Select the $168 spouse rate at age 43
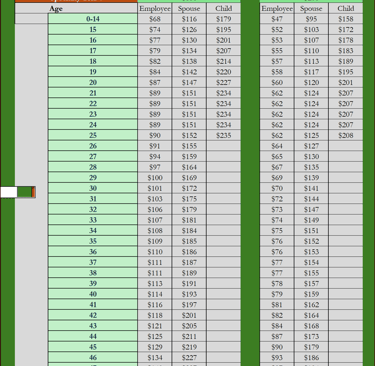The height and width of the screenshot is (366, 375). click(311, 326)
